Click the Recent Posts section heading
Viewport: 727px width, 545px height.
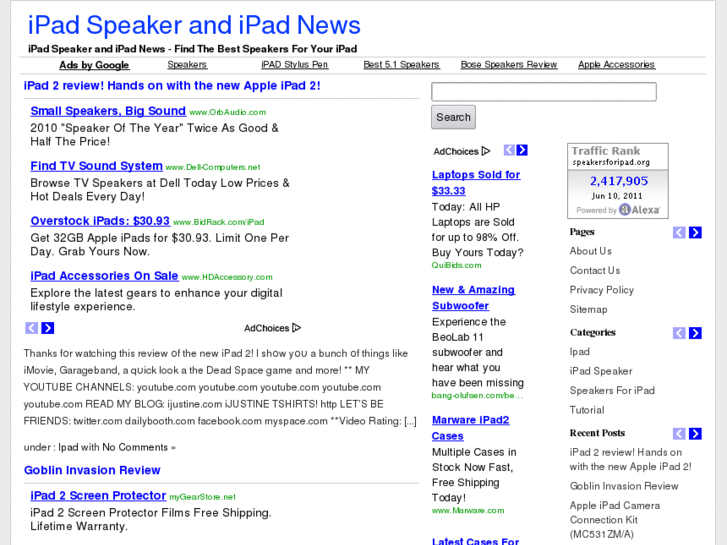[x=597, y=433]
